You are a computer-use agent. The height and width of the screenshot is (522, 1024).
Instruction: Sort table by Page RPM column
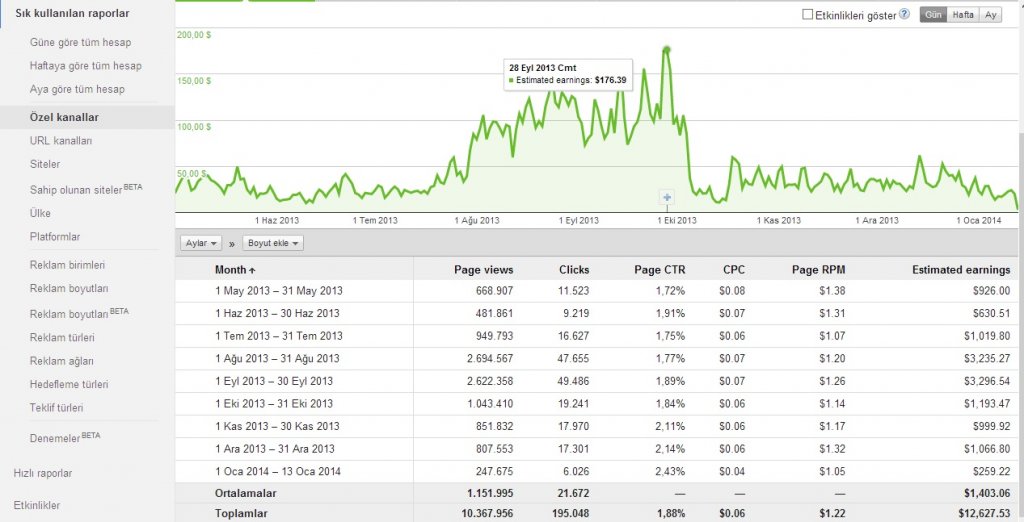click(x=818, y=270)
